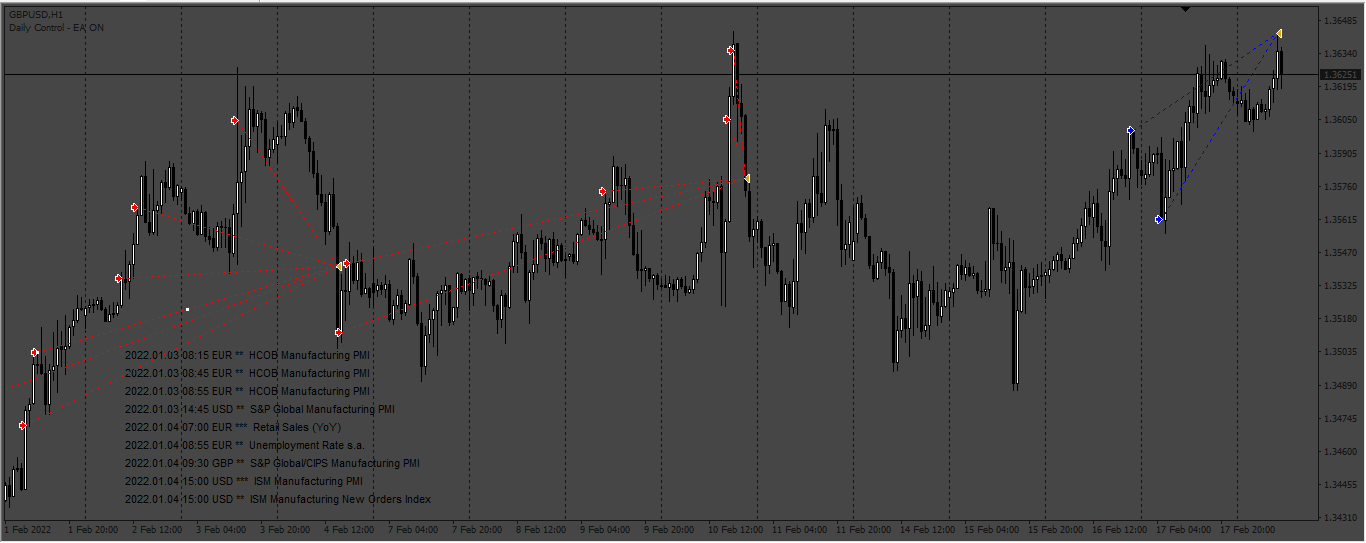Select the upper blue buy arrow near 16 Feb

(1130, 130)
